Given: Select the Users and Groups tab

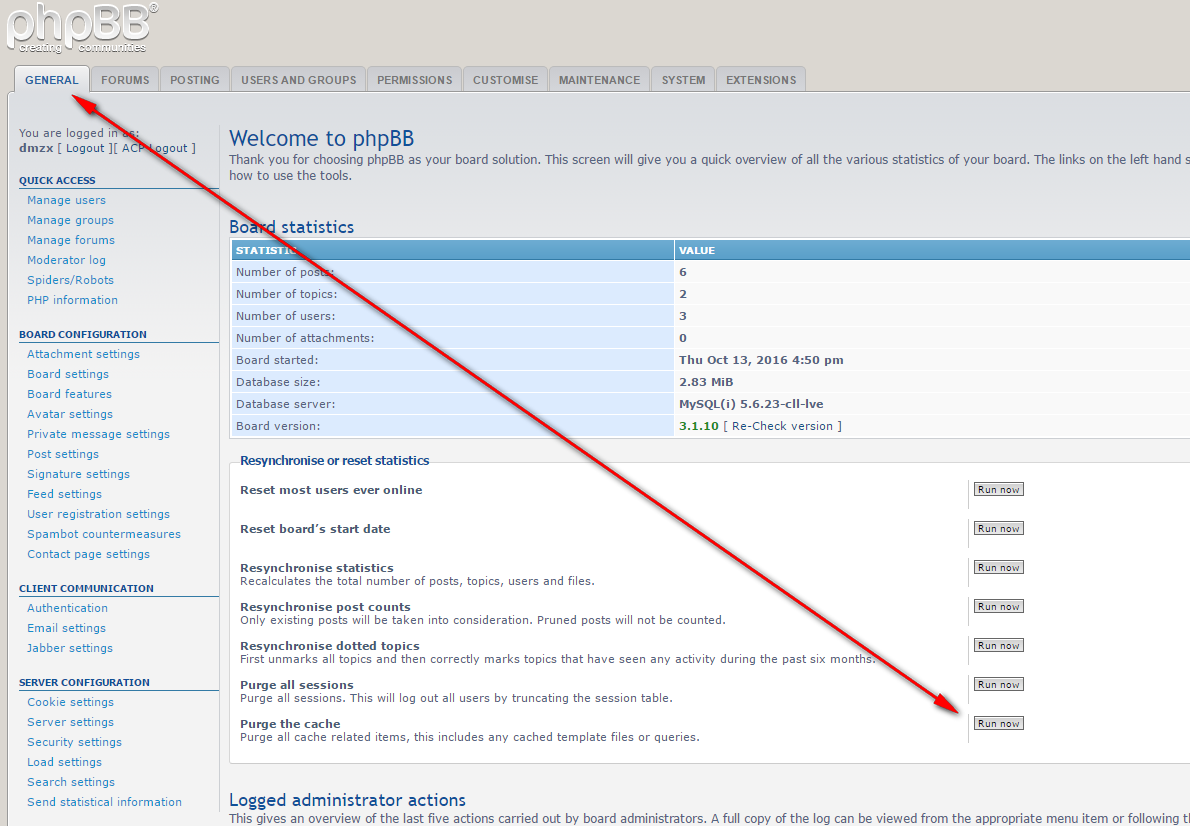Looking at the screenshot, I should click(x=298, y=80).
